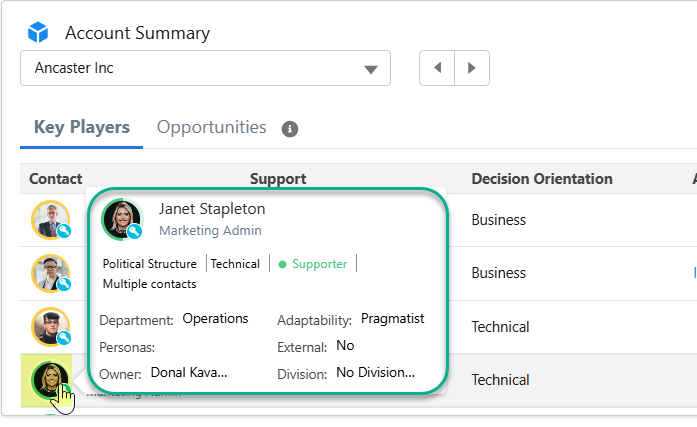Viewport: 697px width, 427px height.
Task: Select the Key Players tab
Action: (x=82, y=127)
